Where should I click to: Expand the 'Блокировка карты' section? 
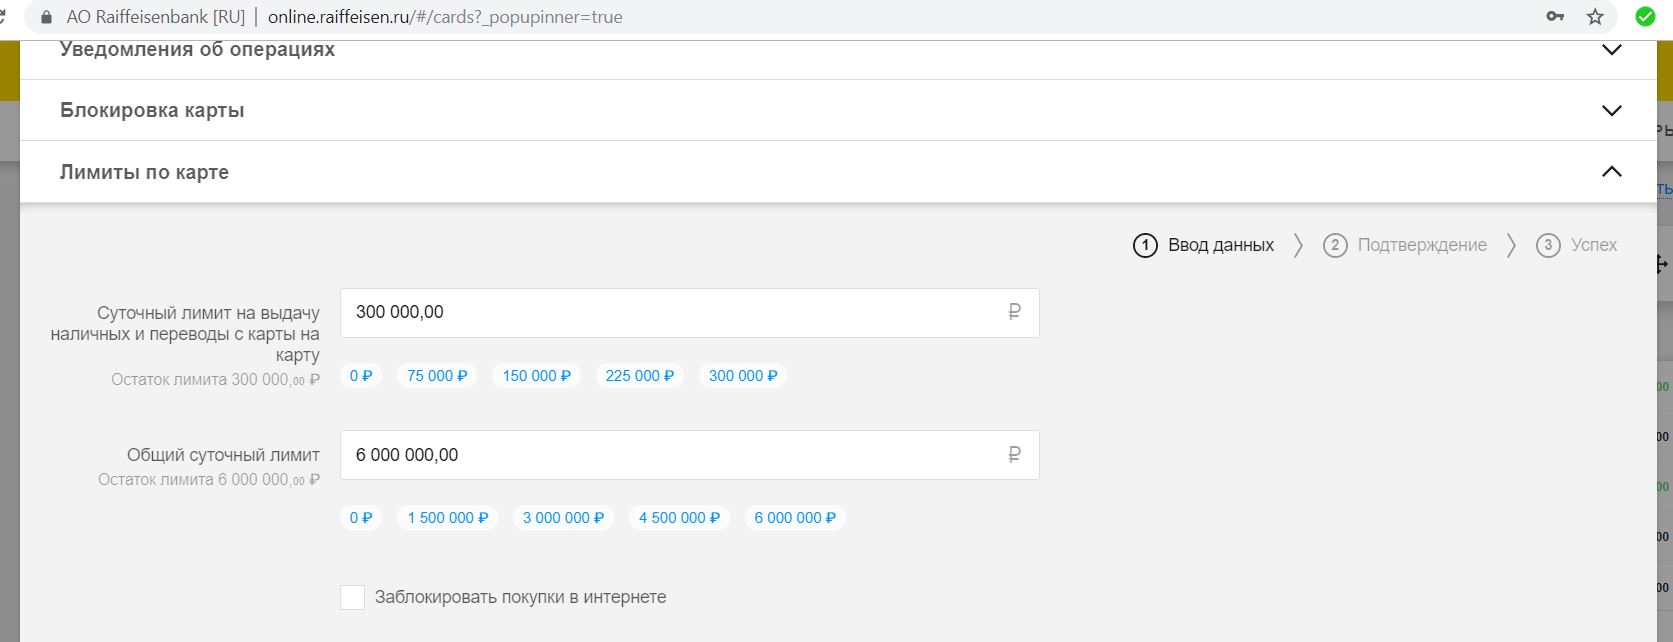[x=1611, y=111]
